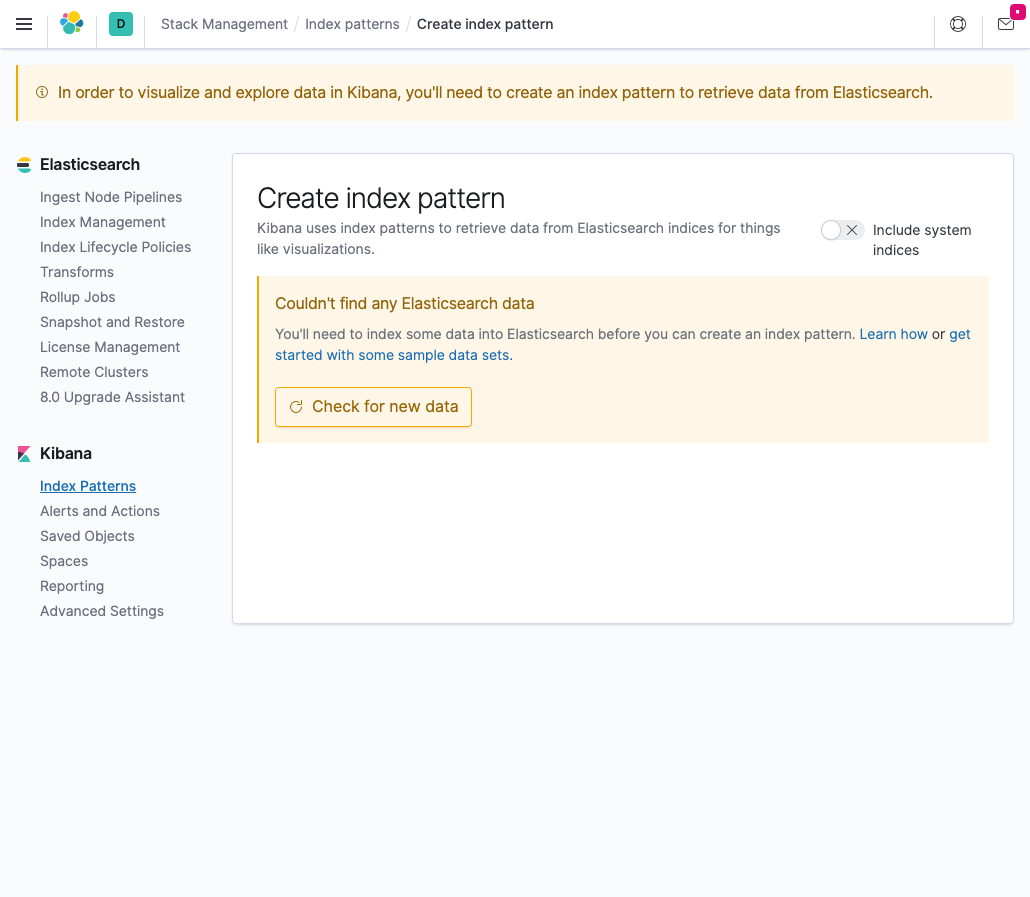Open Ingest Node Pipelines
The image size is (1030, 897).
(x=111, y=198)
